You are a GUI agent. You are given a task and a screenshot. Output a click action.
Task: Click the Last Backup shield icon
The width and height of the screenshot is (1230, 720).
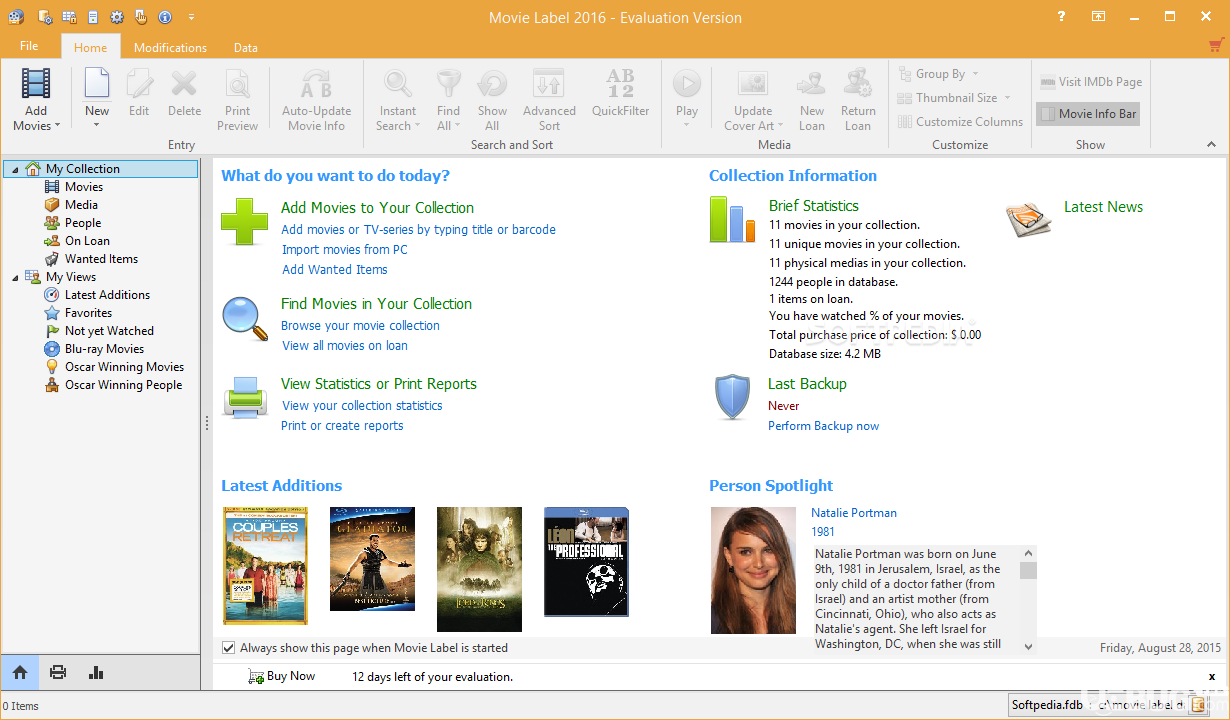tap(733, 397)
